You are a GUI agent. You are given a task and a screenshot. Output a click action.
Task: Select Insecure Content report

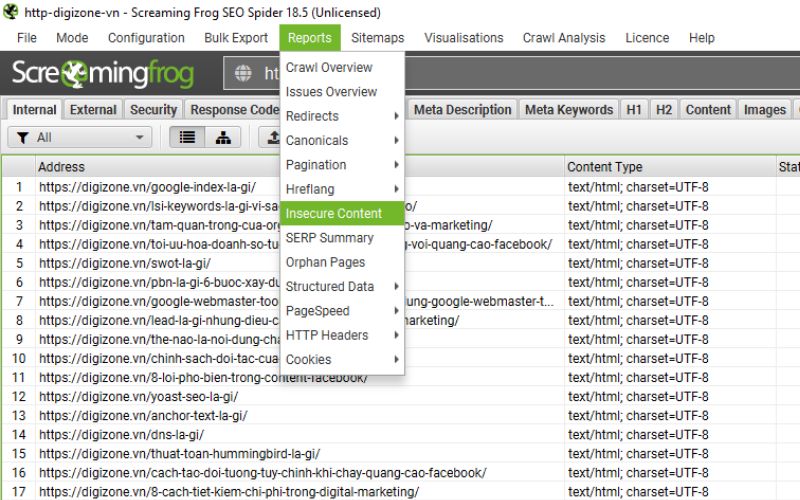tap(342, 213)
